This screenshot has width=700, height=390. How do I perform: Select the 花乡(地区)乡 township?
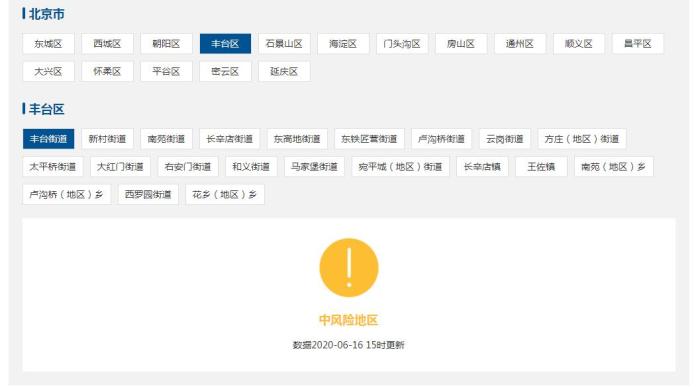click(x=225, y=195)
